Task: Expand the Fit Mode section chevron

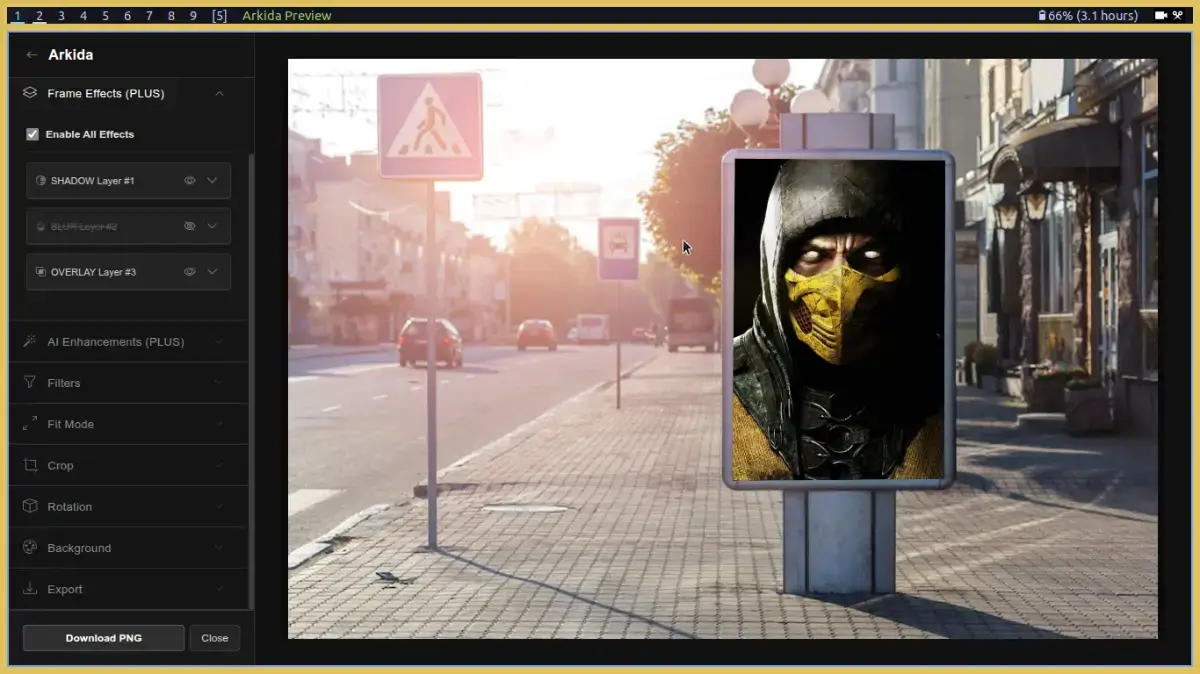Action: 219,424
